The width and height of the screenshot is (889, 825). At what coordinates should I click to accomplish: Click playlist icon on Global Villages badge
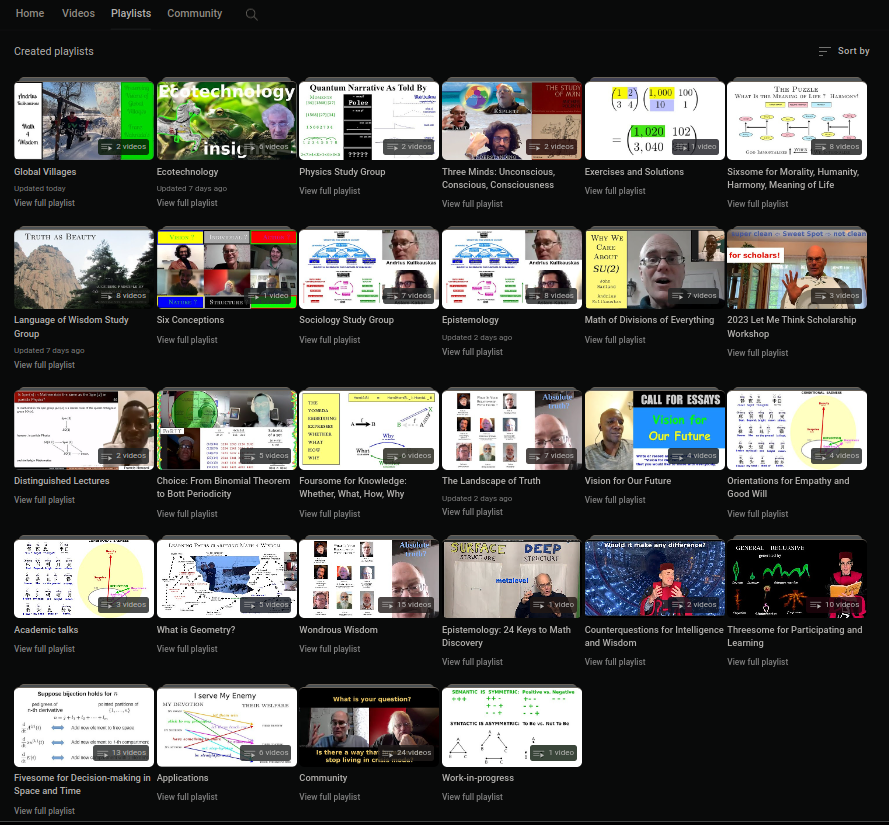(106, 147)
